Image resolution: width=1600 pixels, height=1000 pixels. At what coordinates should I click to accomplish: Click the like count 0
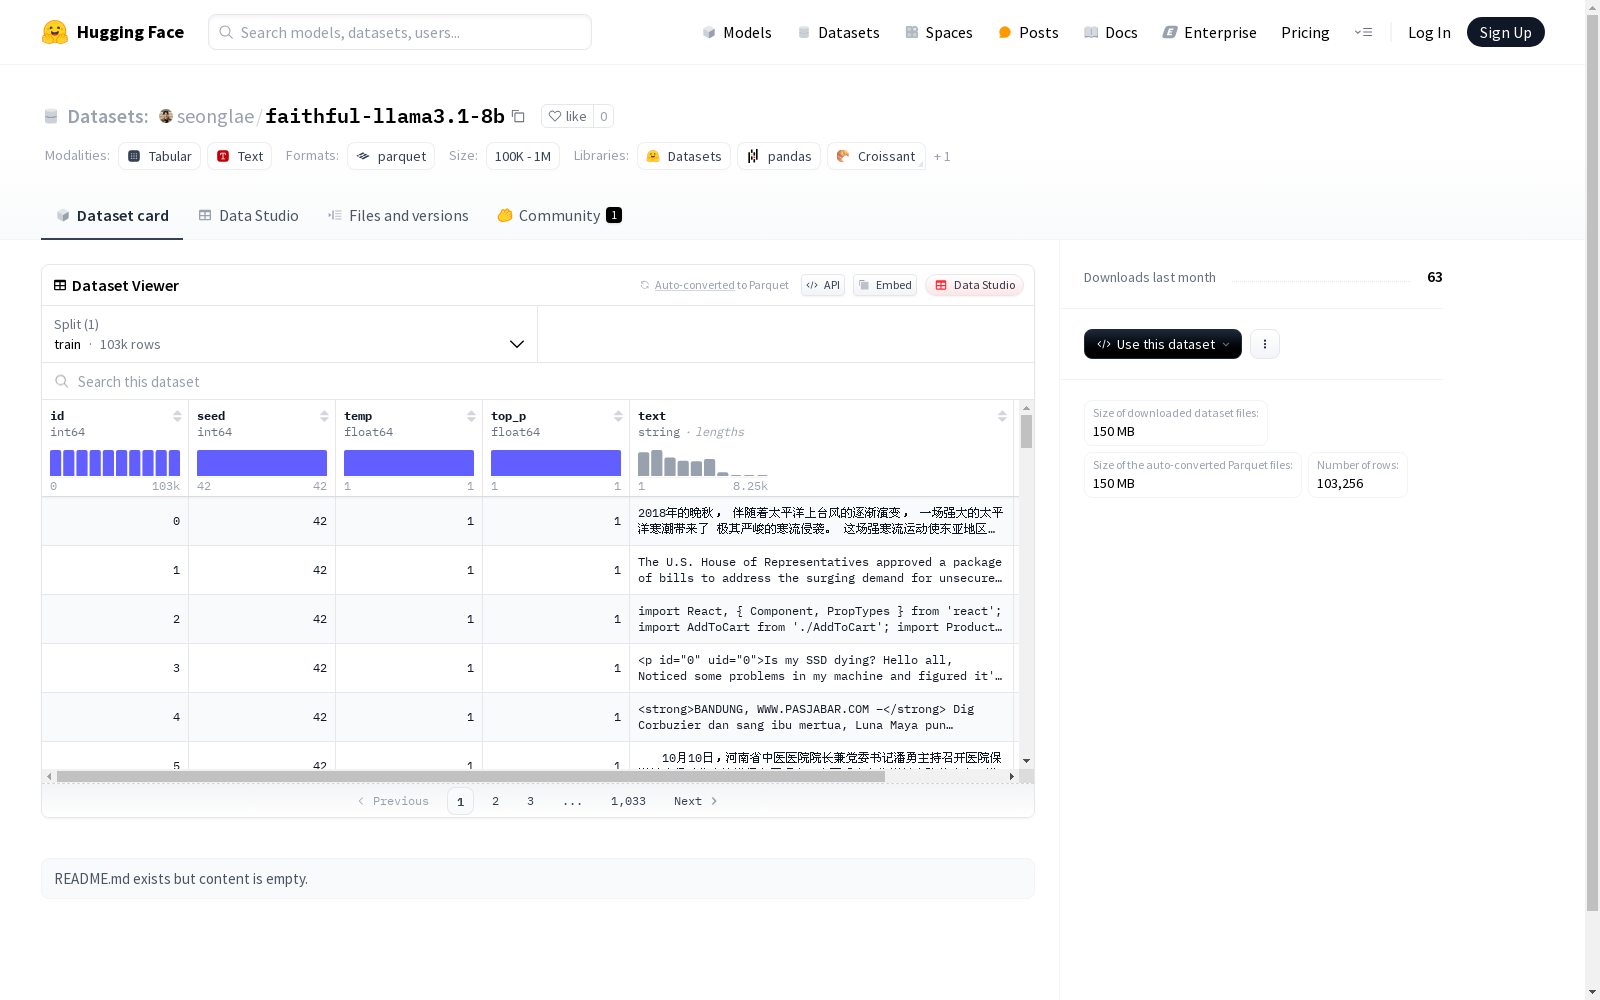tap(603, 116)
